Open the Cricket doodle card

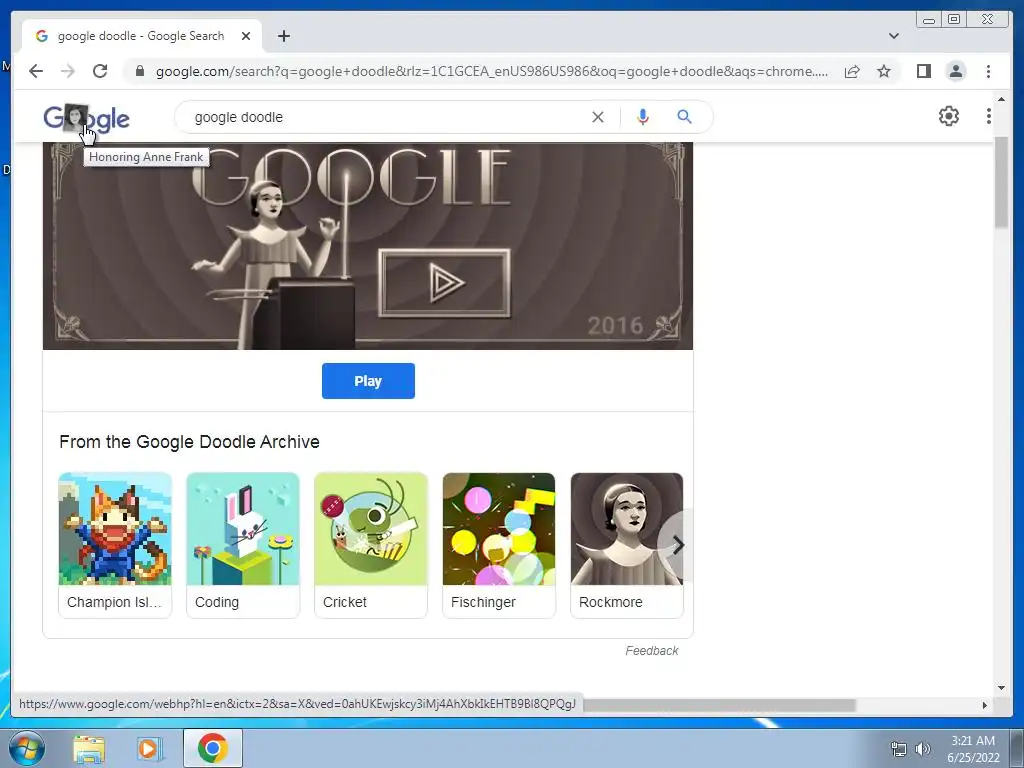371,545
